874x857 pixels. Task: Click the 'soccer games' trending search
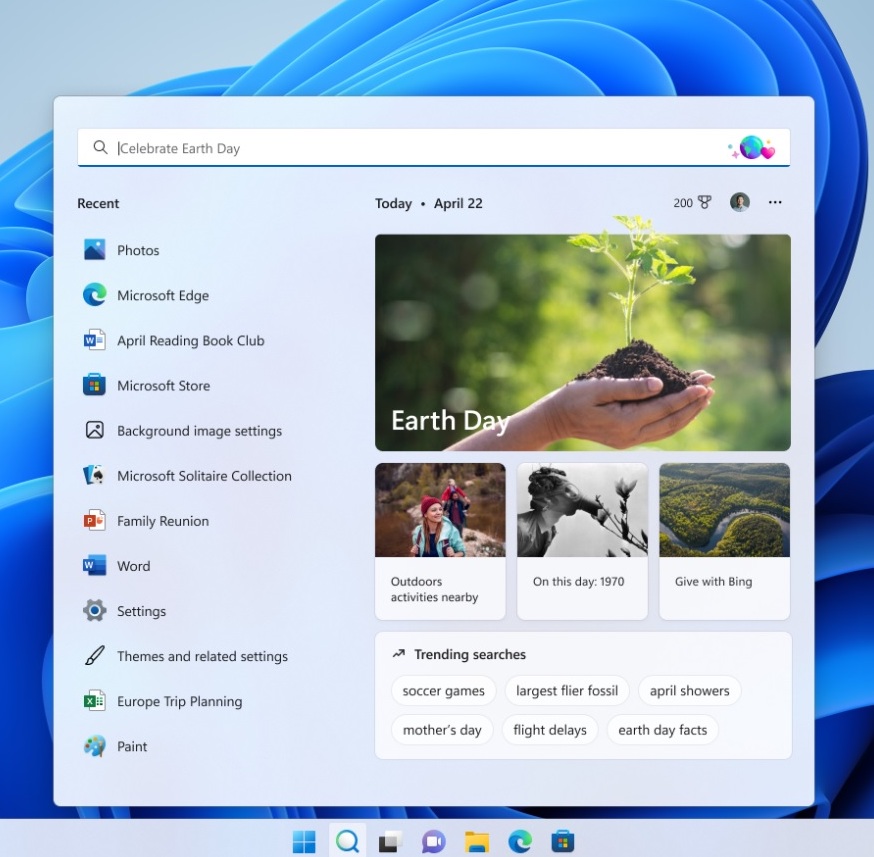point(443,690)
